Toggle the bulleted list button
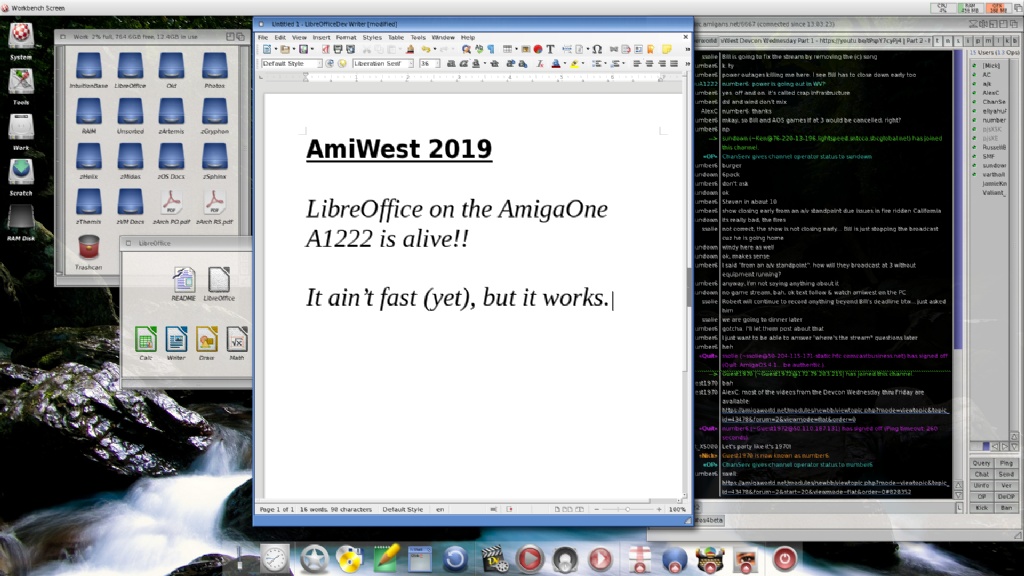Screen dimensions: 1024x576 [x=596, y=63]
